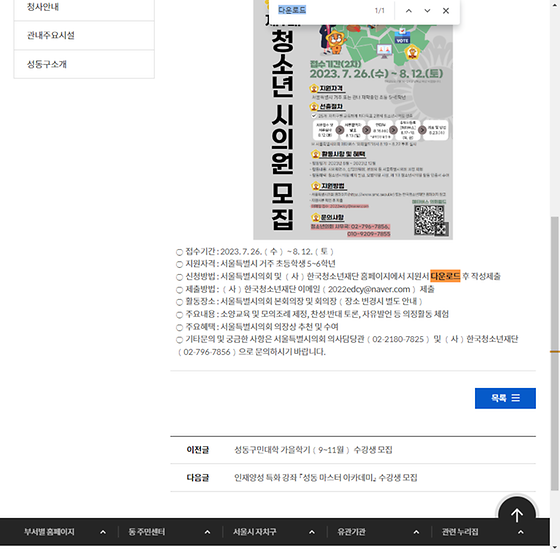Open 청사안내 sidebar menu item

[x=84, y=7]
